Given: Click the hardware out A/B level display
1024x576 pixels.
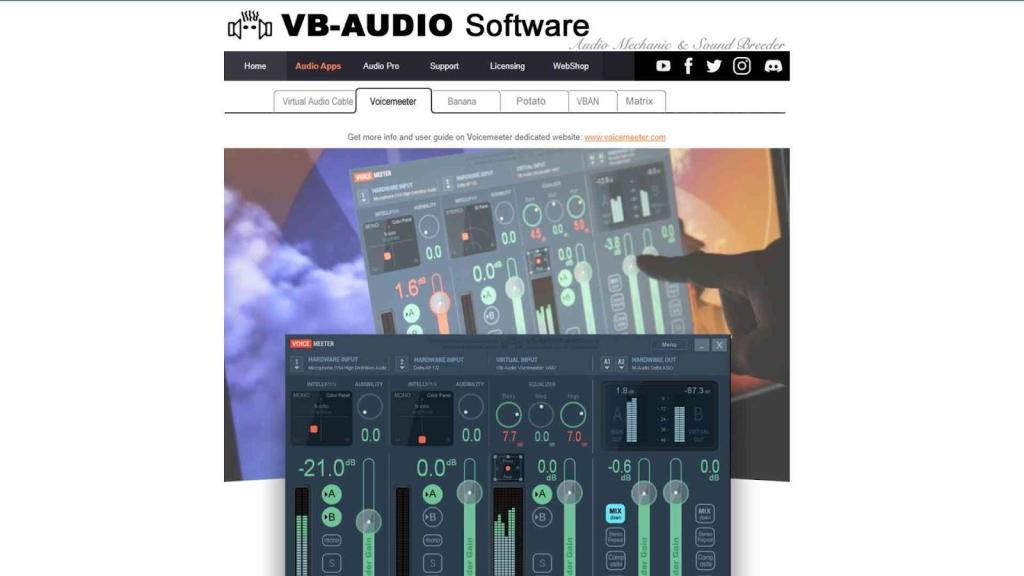Looking at the screenshot, I should pos(658,415).
